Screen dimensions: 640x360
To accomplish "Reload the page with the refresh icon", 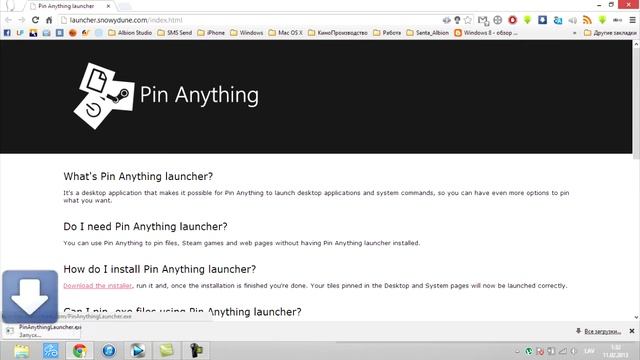I will tap(36, 20).
